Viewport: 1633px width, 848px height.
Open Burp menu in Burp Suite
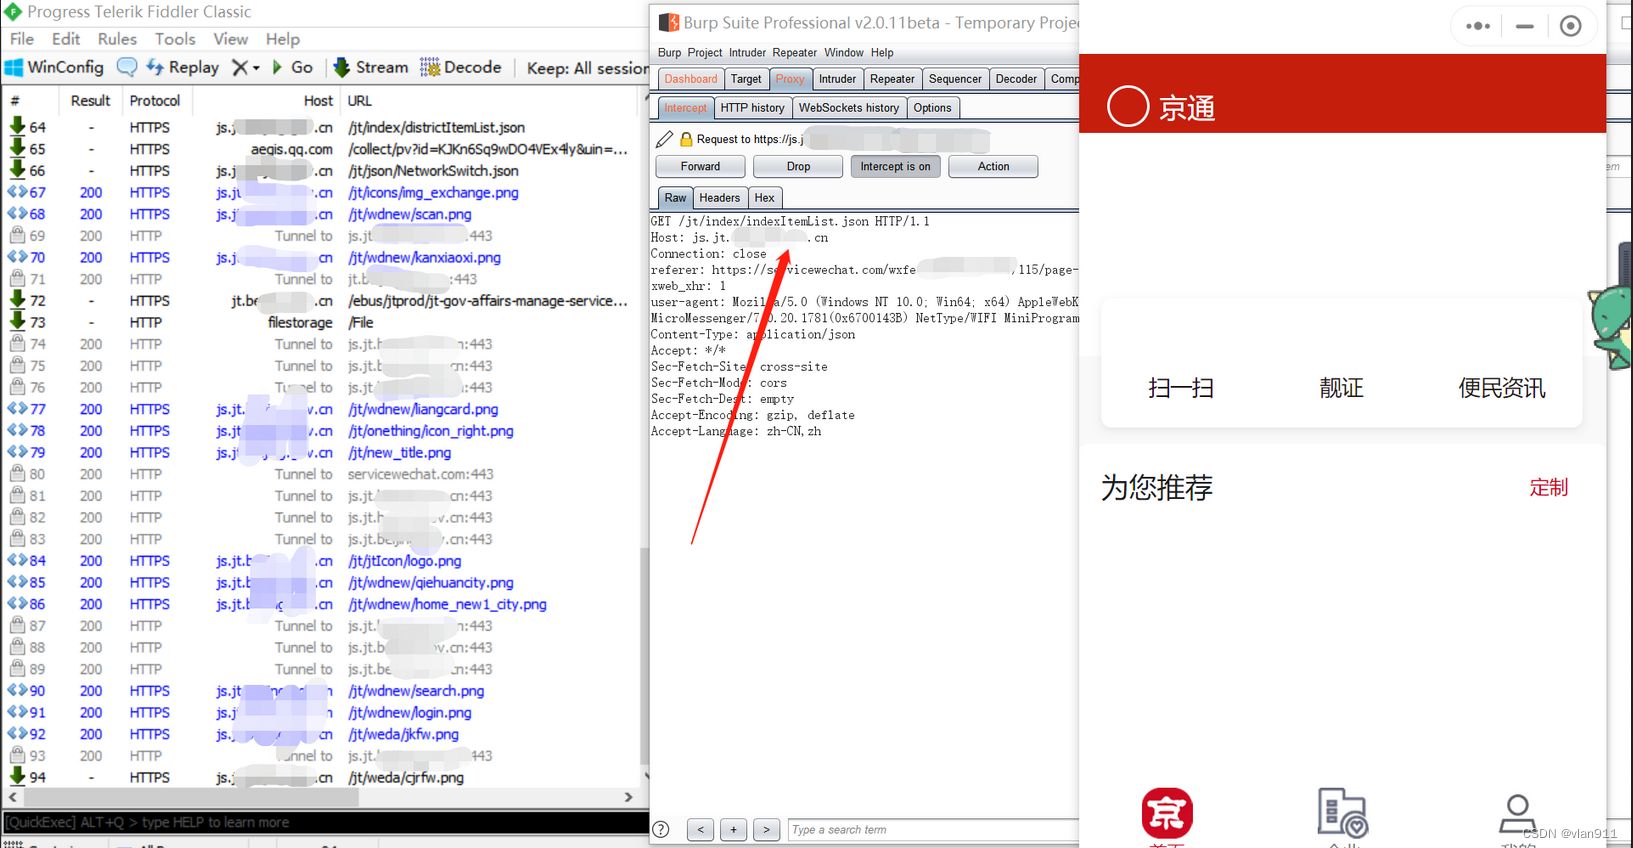[x=669, y=52]
